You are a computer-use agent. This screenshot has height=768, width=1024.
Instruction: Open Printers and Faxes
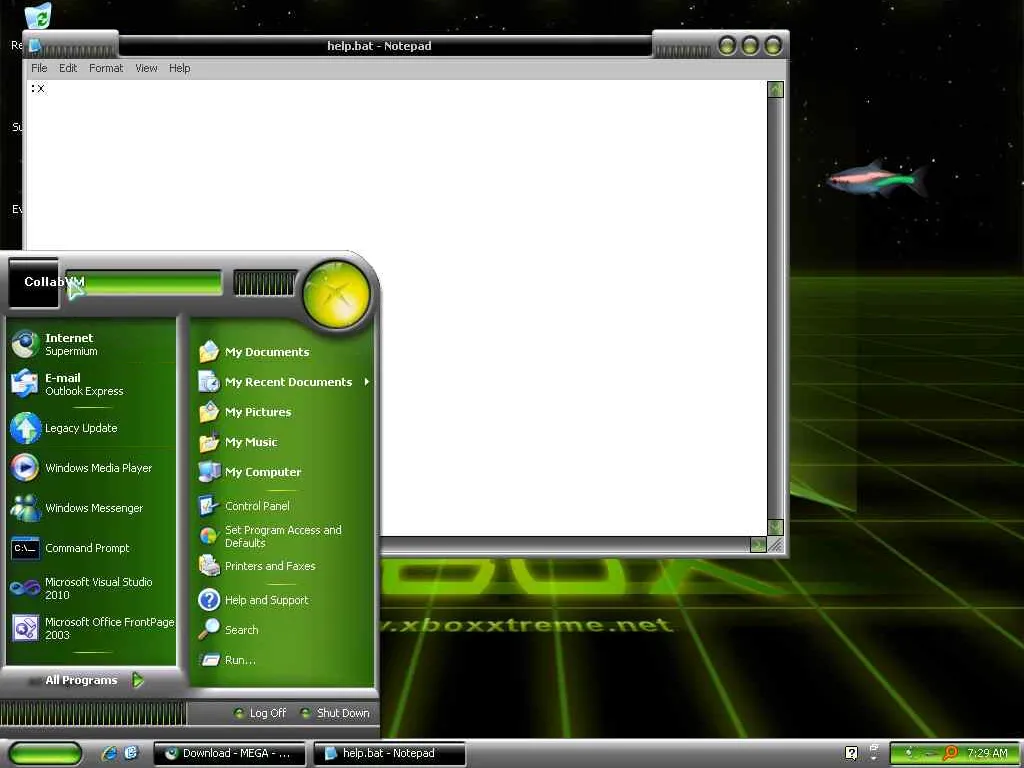click(283, 566)
